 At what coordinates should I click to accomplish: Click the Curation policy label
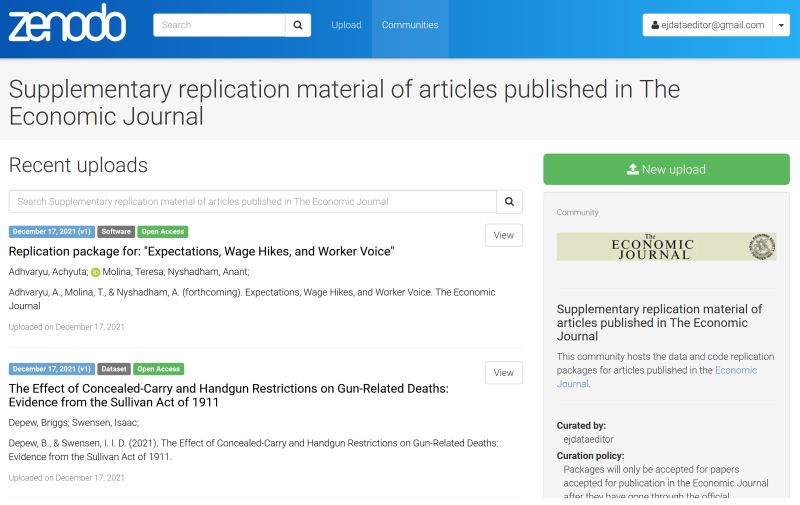pos(590,456)
